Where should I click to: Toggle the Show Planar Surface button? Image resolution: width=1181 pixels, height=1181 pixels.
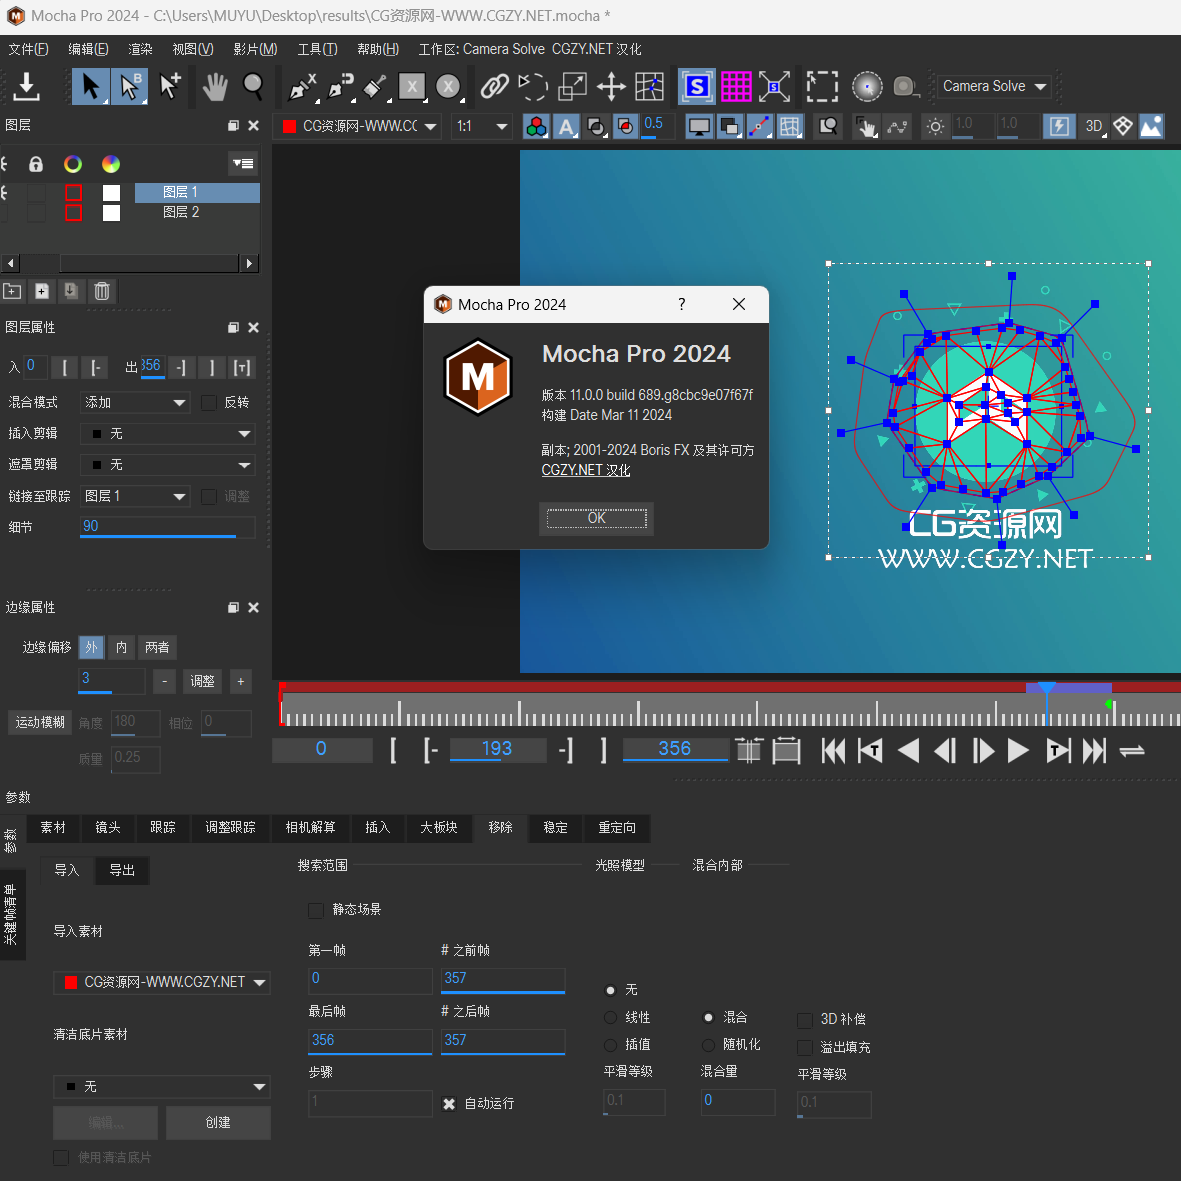697,87
